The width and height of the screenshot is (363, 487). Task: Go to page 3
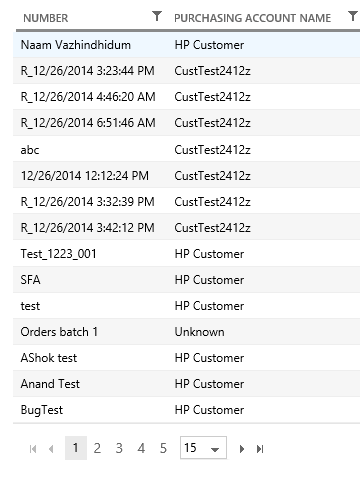coord(119,448)
